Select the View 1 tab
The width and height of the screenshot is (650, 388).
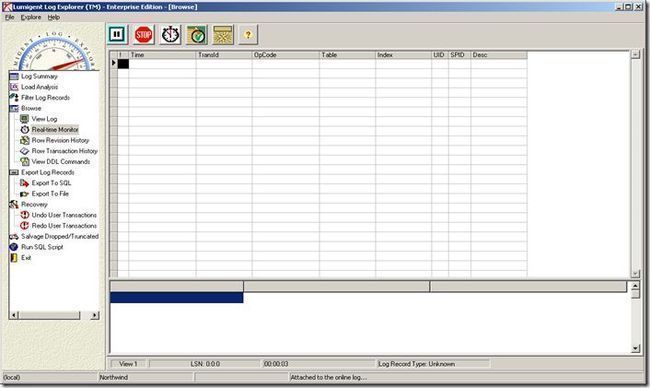click(128, 364)
